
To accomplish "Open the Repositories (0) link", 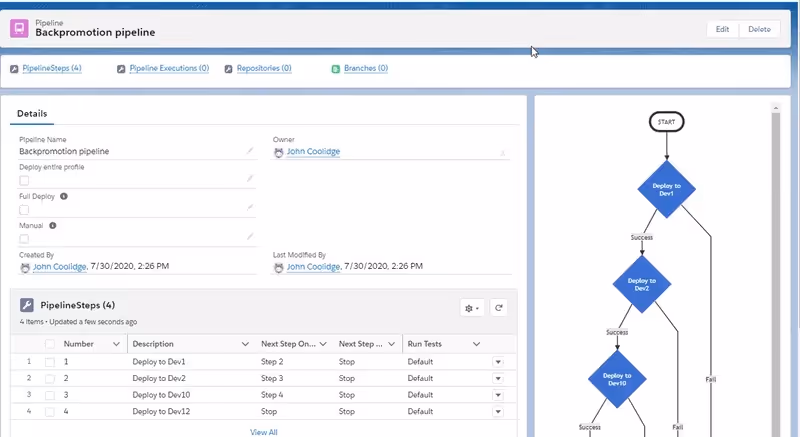I will [x=264, y=68].
